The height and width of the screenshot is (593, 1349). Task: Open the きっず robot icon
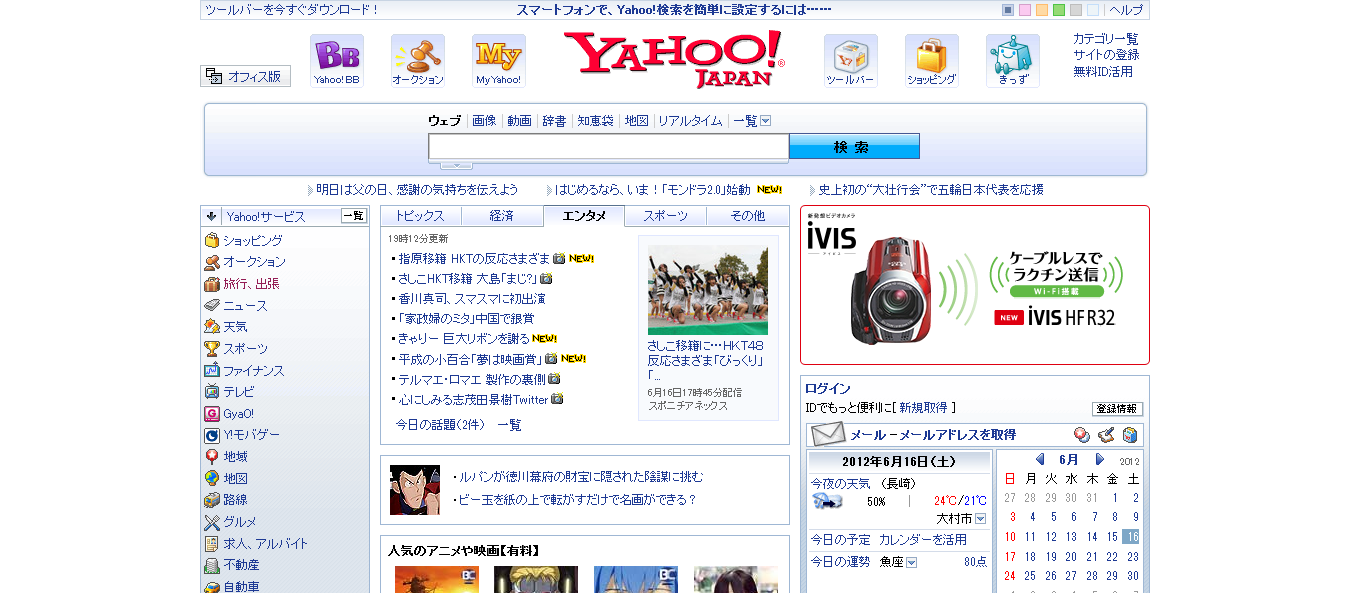(x=1012, y=60)
